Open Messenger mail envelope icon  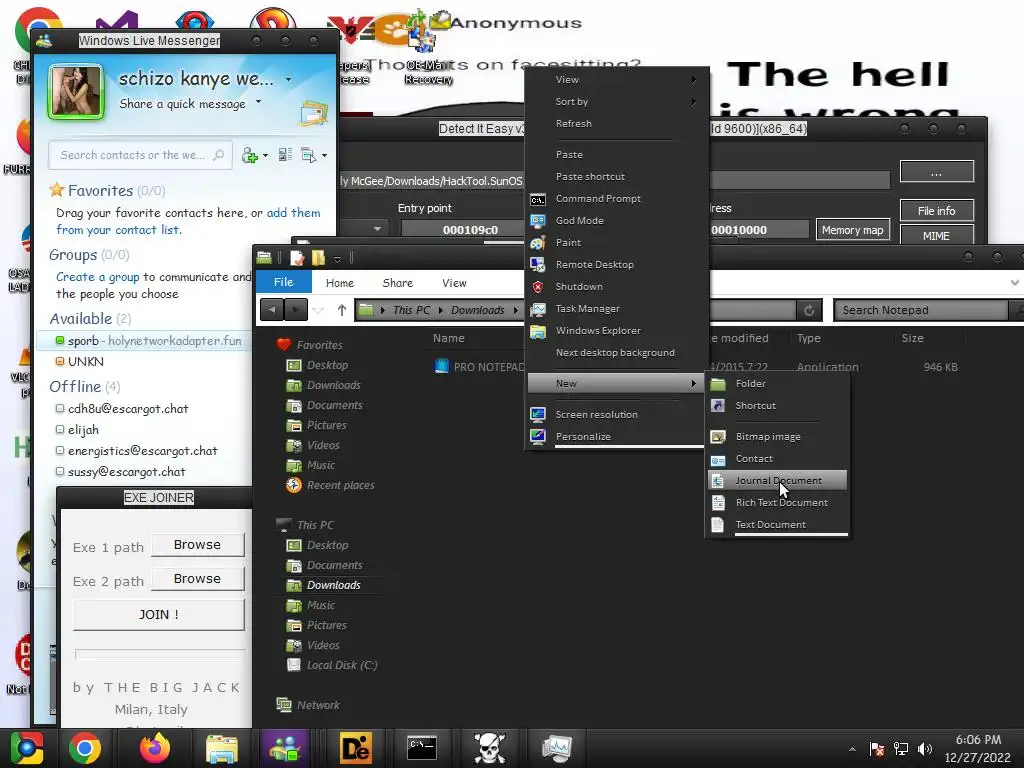pyautogui.click(x=313, y=113)
